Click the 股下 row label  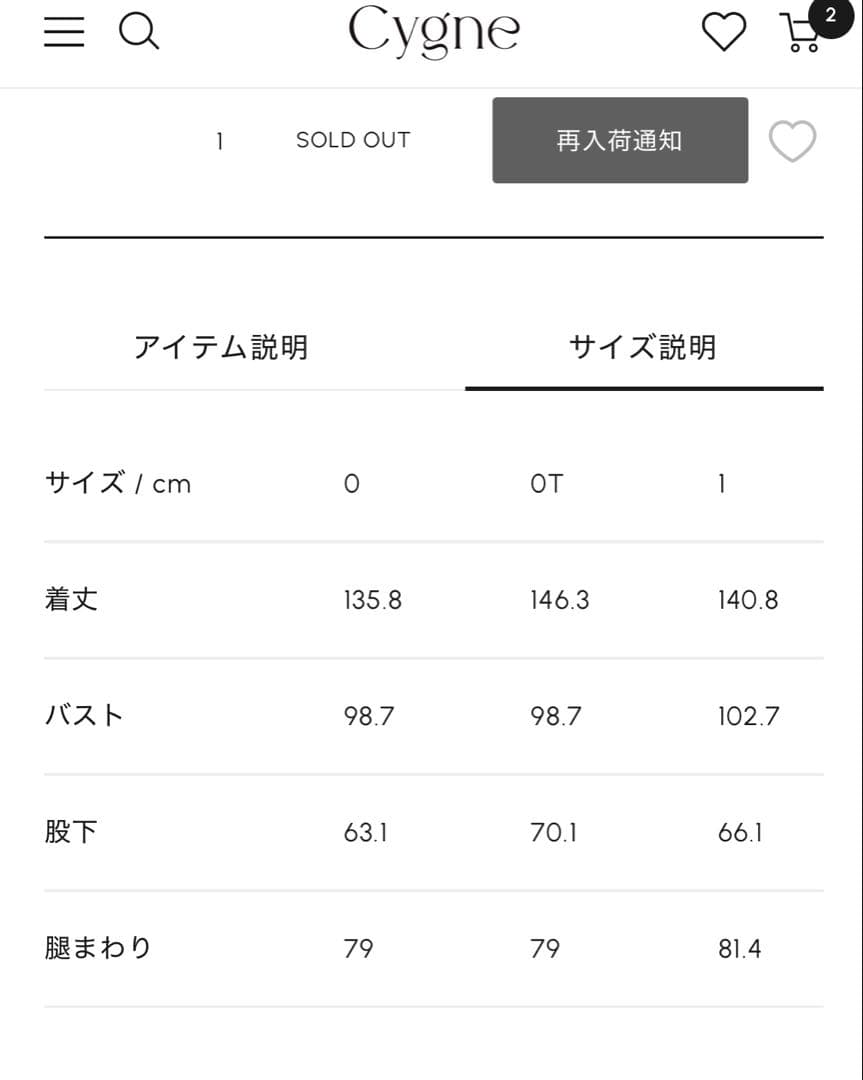point(71,832)
